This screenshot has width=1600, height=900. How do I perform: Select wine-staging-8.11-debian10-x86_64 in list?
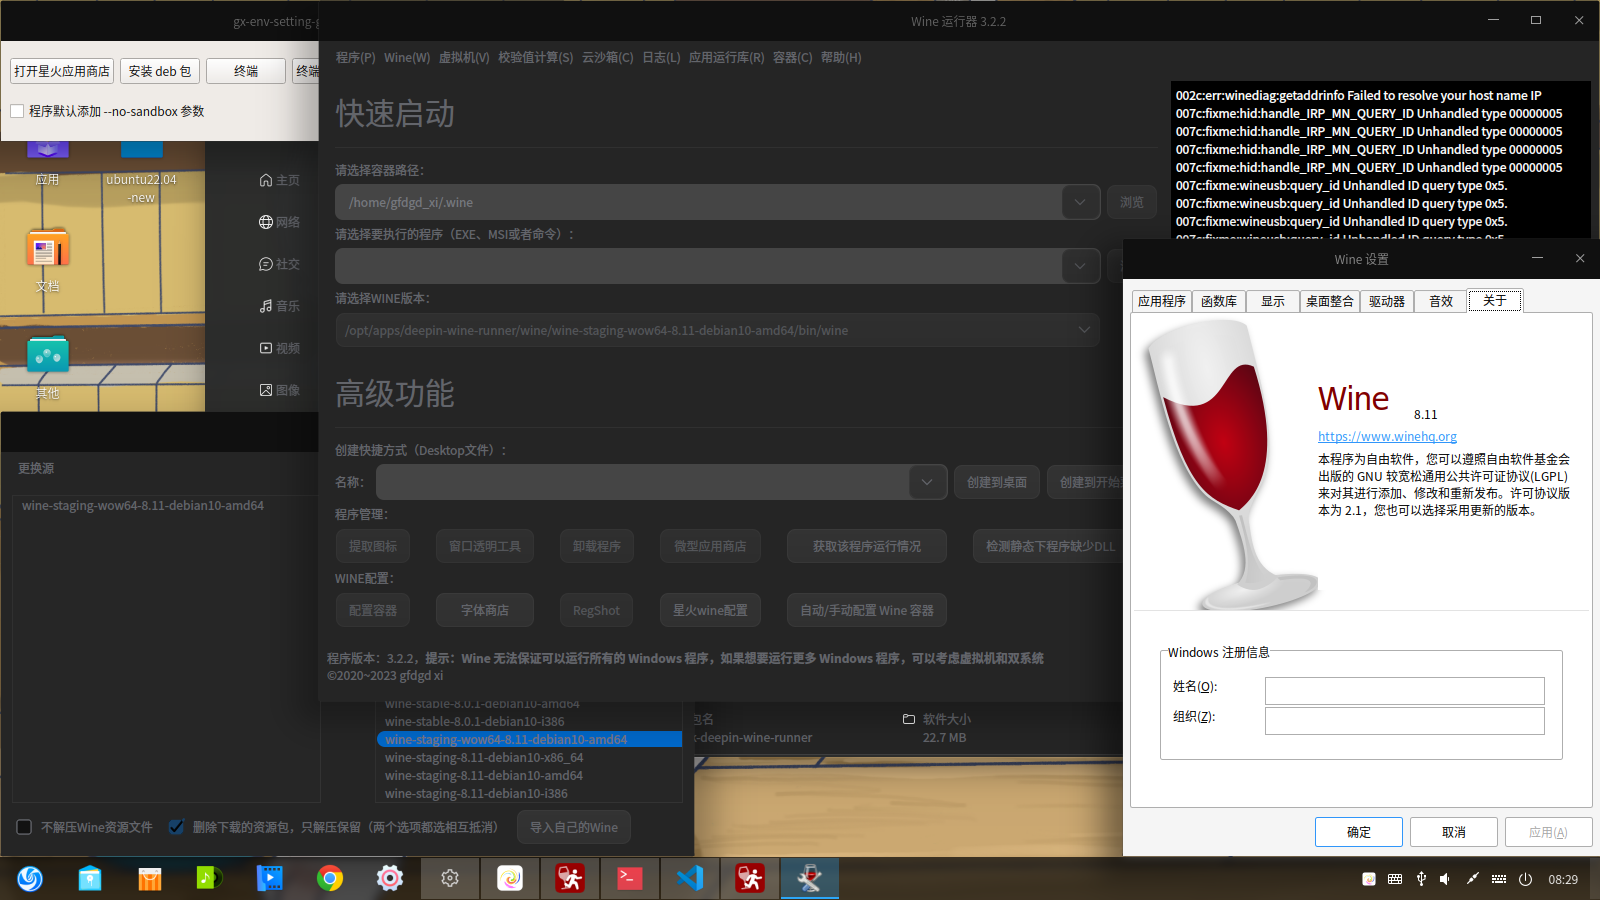click(x=530, y=757)
